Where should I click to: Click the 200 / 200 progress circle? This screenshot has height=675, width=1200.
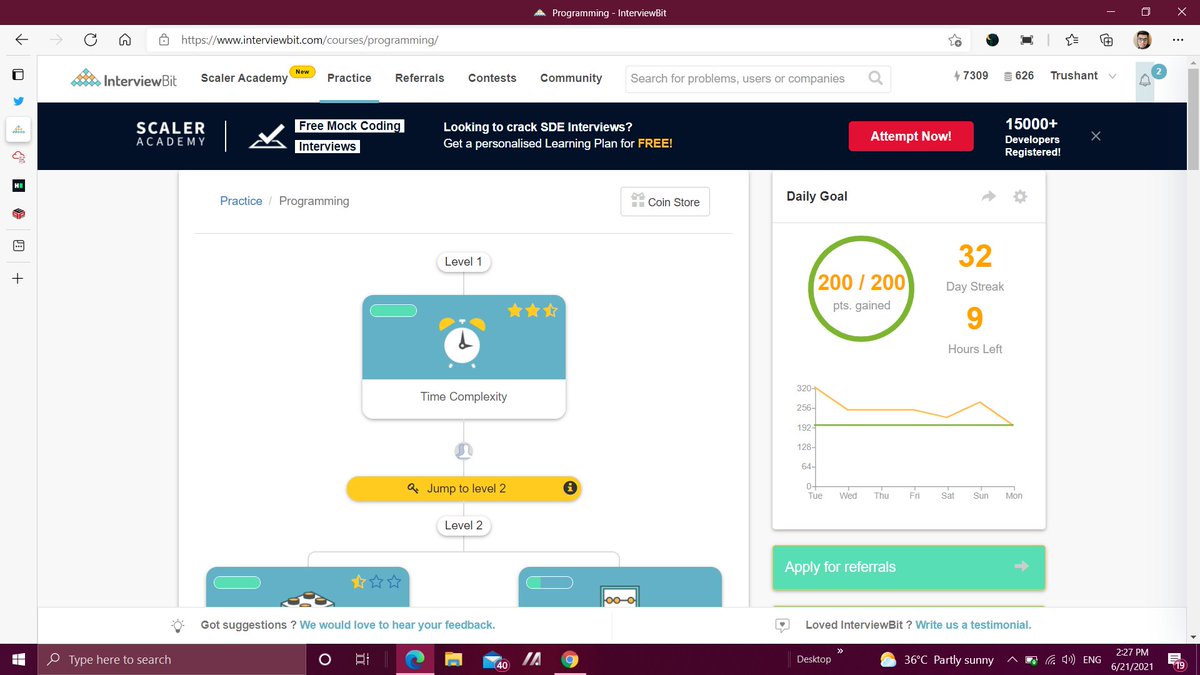(861, 289)
